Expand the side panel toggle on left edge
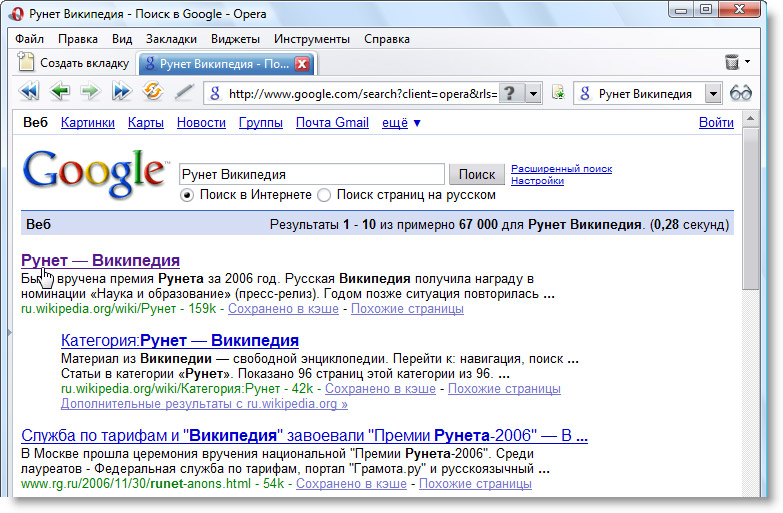 coord(9,332)
